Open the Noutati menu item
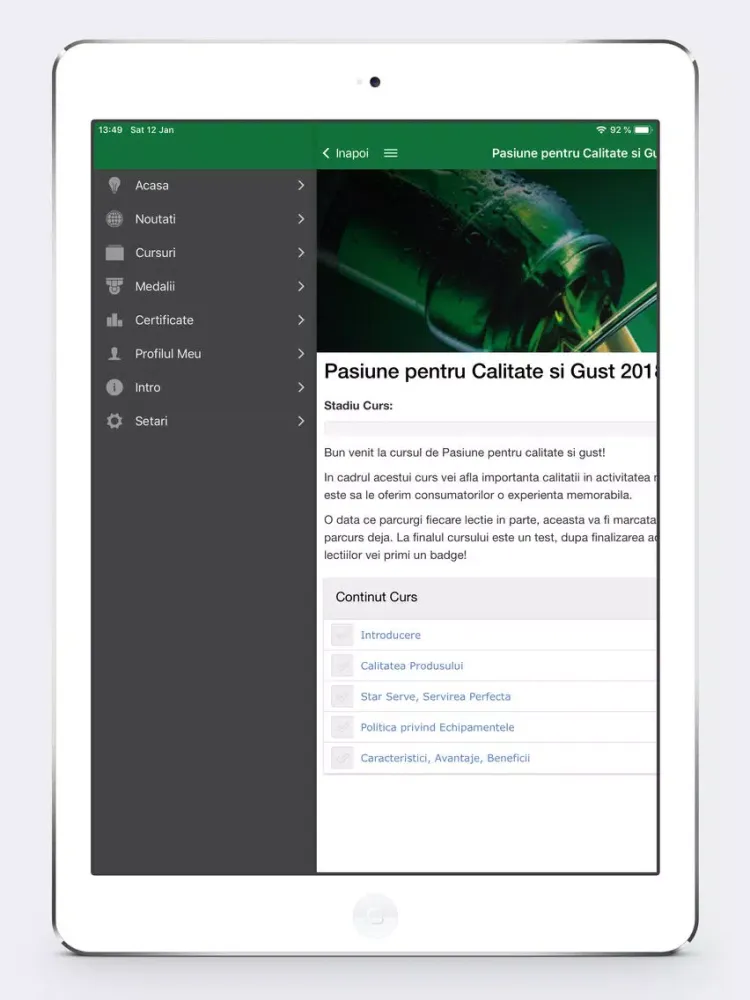 (x=204, y=219)
